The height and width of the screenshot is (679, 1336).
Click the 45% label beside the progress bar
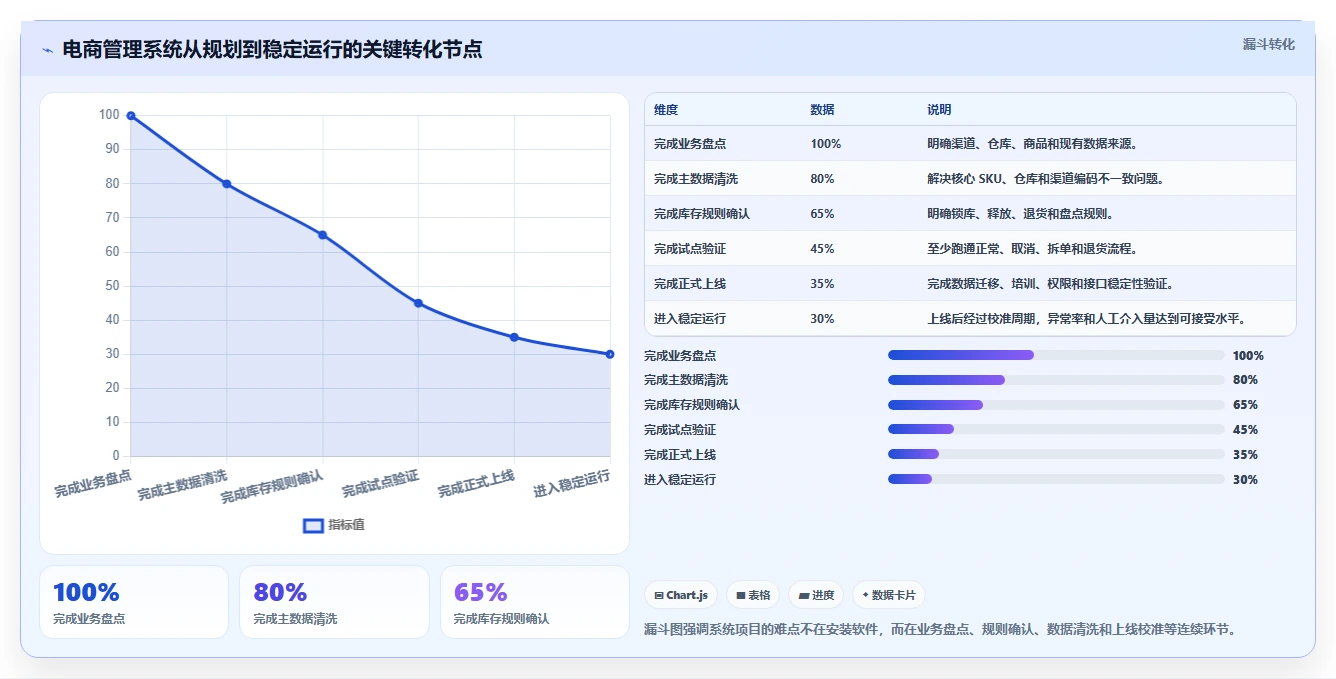[1245, 430]
